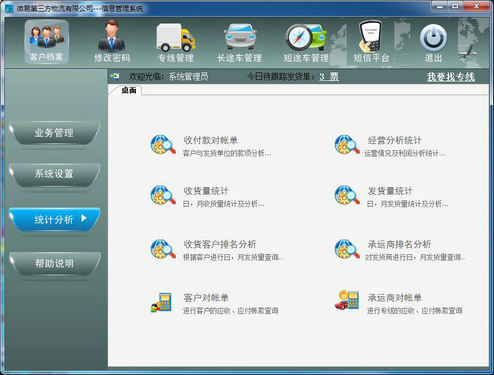The height and width of the screenshot is (375, 494).
Task: Select the 系统设置 sidebar button
Action: (x=54, y=174)
